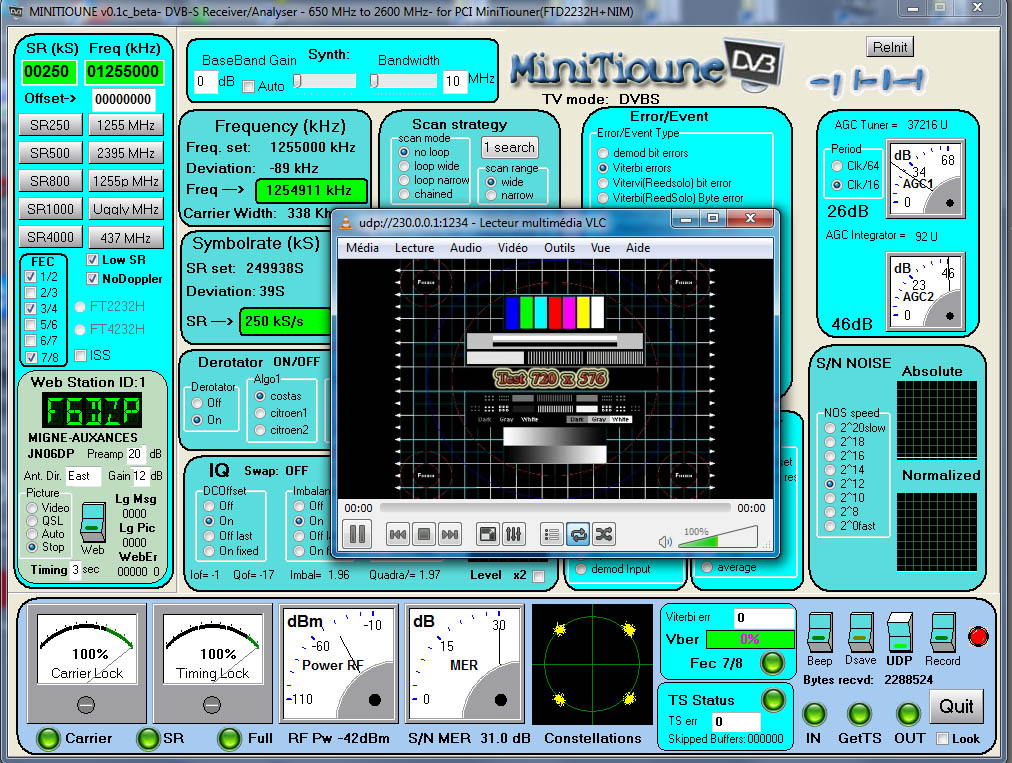Mute VLC via speaker icon
Viewport: 1012px width, 763px height.
pos(665,541)
